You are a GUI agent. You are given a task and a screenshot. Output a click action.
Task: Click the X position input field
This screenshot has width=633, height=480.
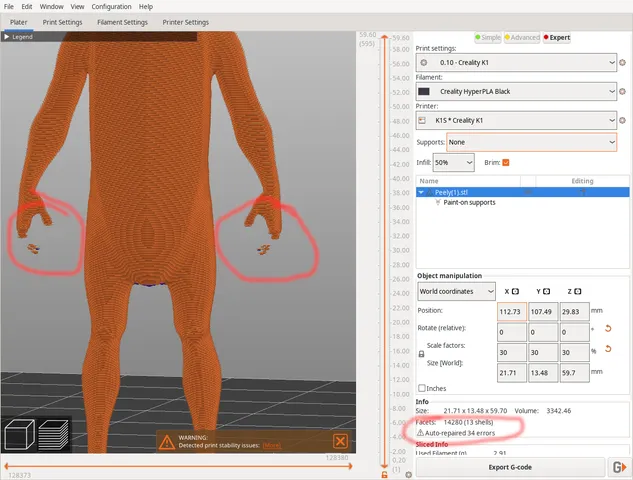(511, 310)
